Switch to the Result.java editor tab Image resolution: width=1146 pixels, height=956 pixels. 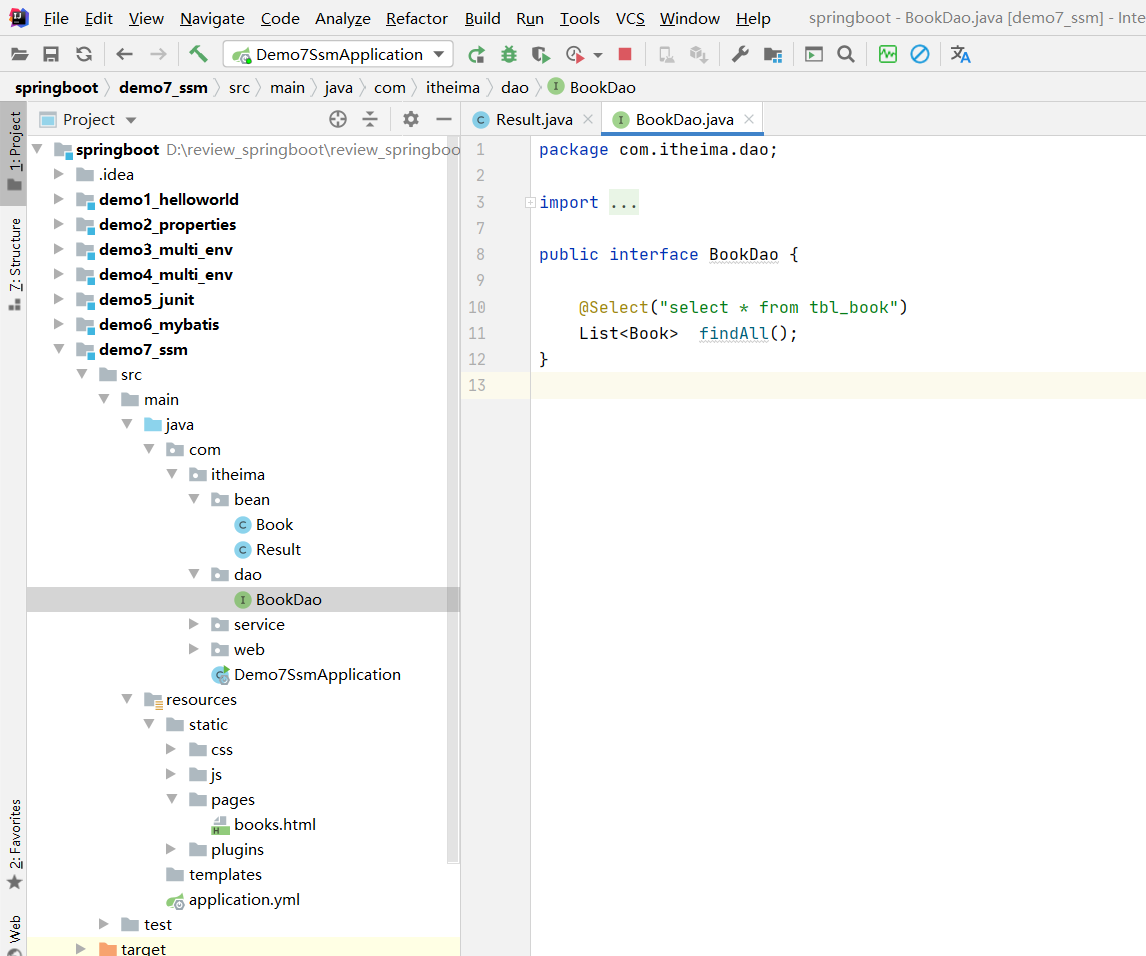click(x=533, y=119)
